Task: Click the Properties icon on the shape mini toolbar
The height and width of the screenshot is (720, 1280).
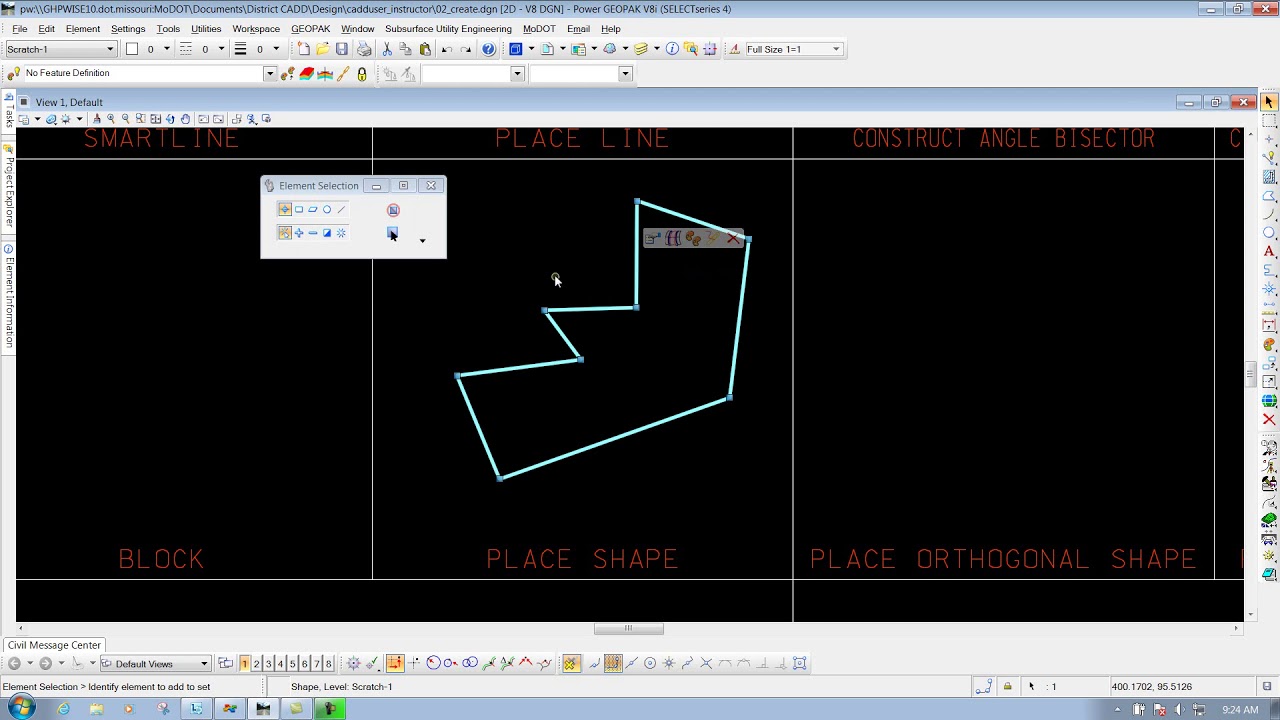Action: (x=653, y=238)
